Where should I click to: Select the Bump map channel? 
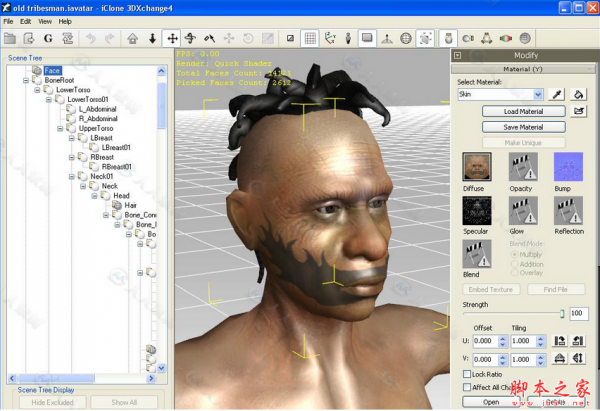click(x=569, y=167)
